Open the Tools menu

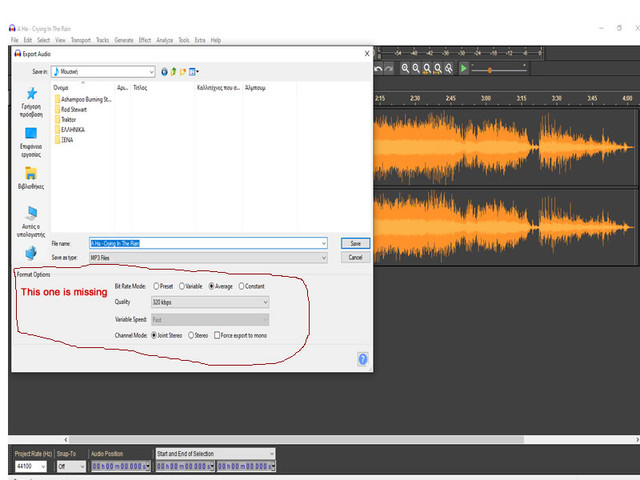pos(184,40)
